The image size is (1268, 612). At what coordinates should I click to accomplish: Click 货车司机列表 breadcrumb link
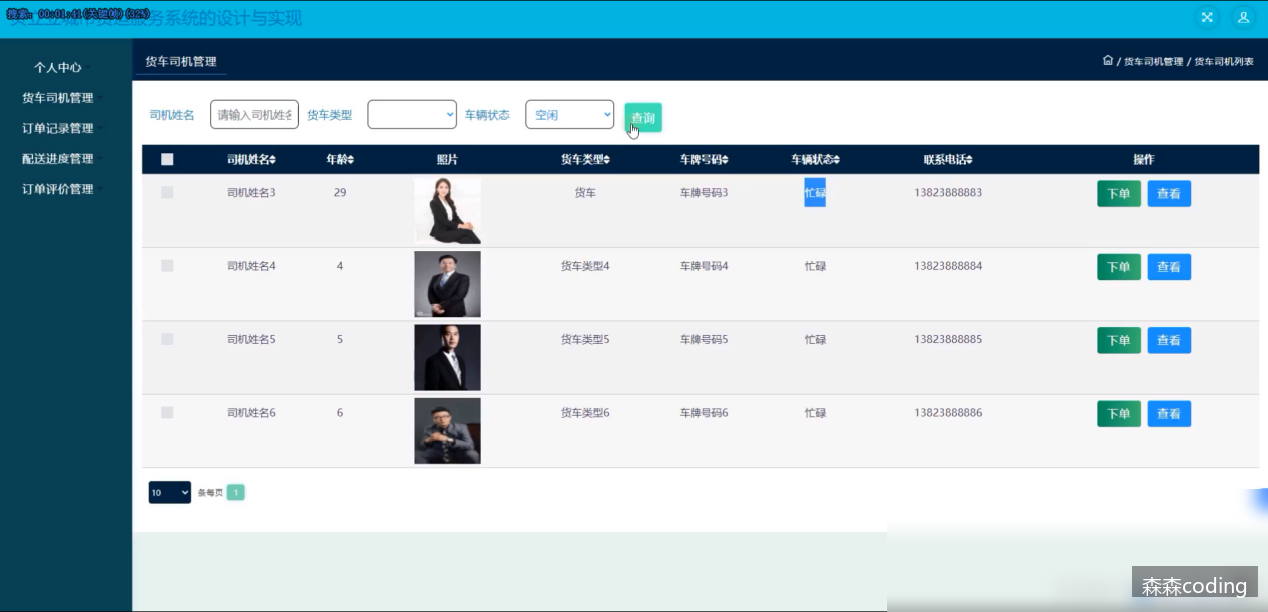coord(1224,61)
